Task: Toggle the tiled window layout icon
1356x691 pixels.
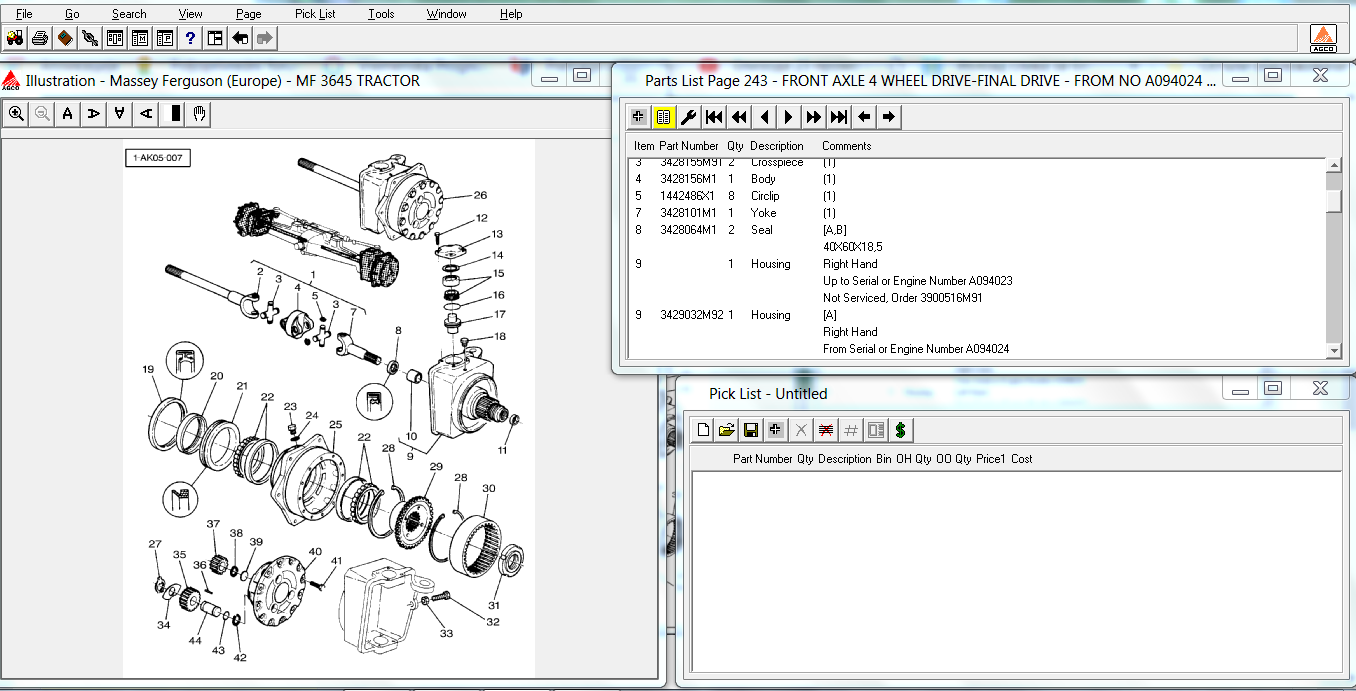Action: (215, 38)
